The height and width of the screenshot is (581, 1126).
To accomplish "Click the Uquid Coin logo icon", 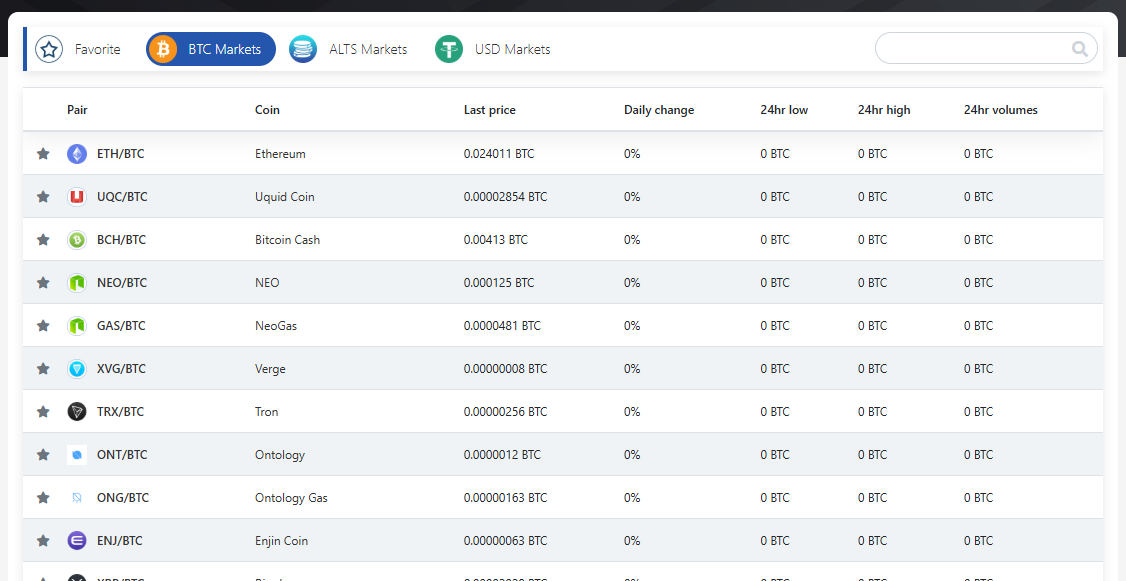I will (77, 197).
